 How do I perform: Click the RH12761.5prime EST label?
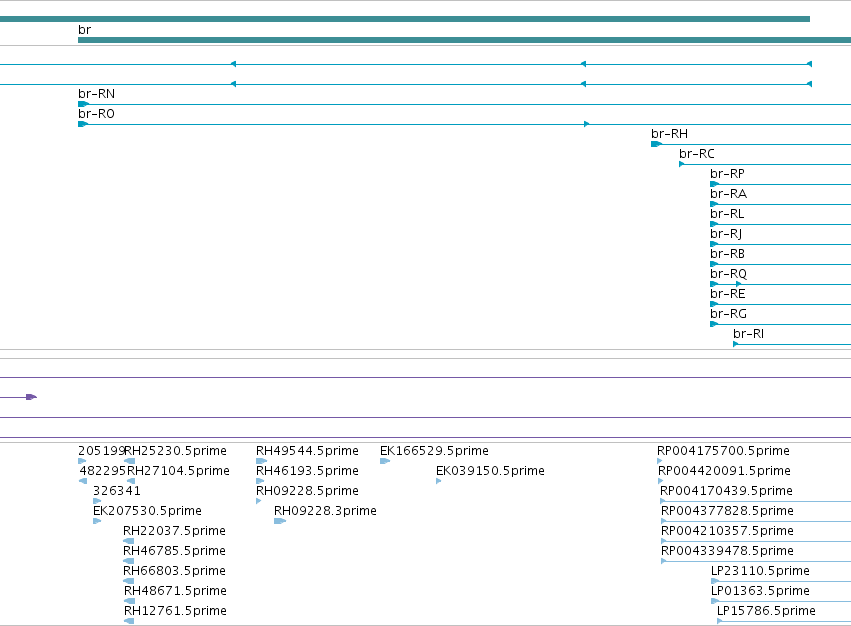pyautogui.click(x=175, y=611)
